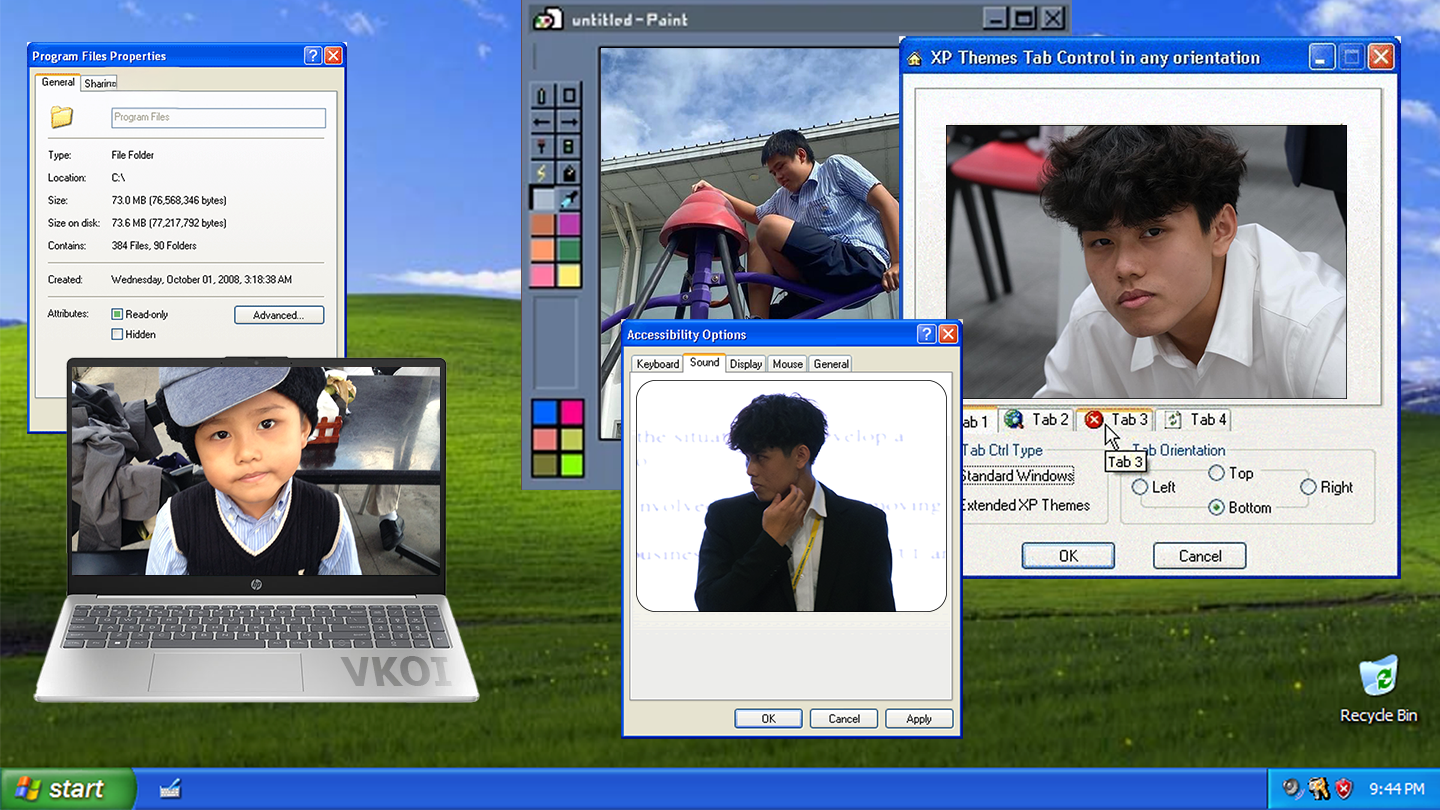
Task: Pick the bright blue swatch in Paint
Action: point(545,412)
